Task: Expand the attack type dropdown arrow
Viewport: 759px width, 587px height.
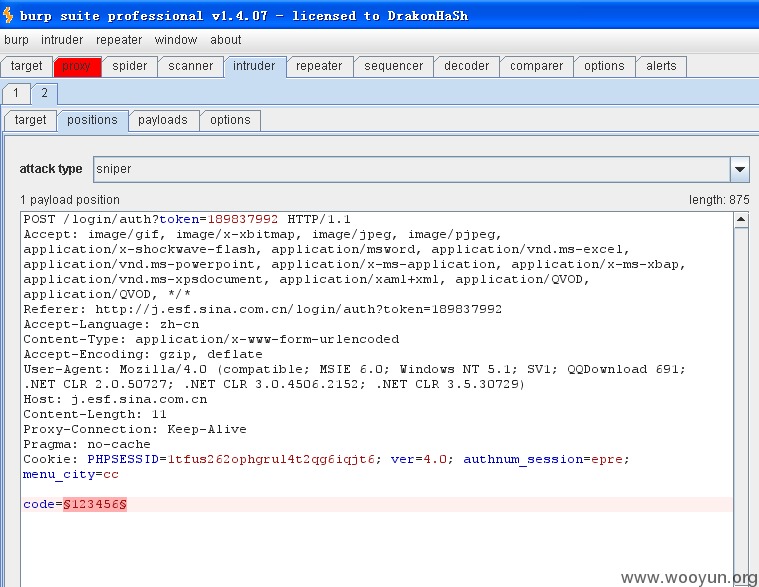Action: (x=740, y=169)
